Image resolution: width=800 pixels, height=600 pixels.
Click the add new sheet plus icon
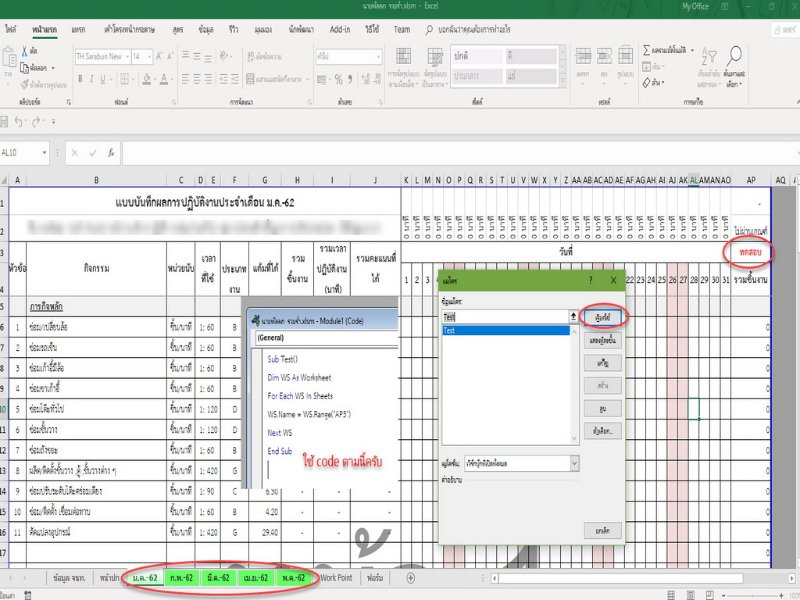click(x=410, y=578)
